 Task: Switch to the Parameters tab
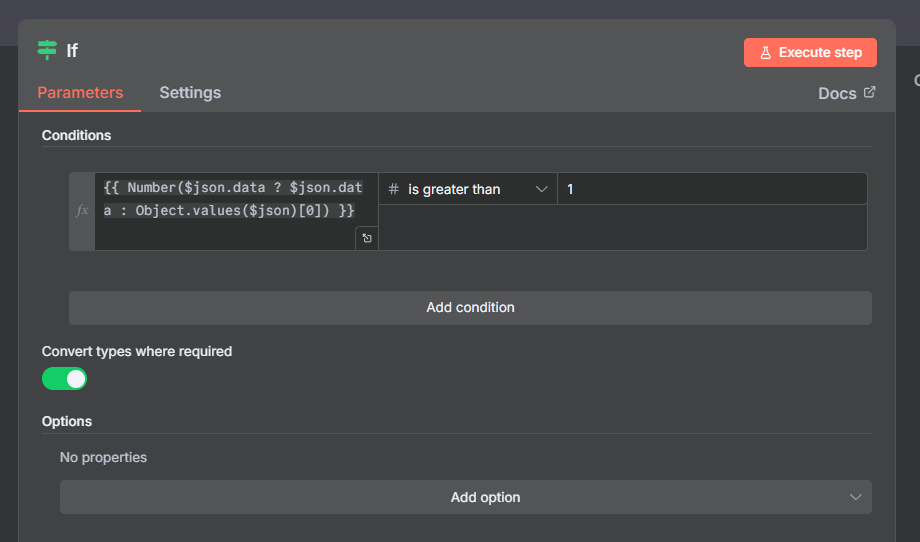click(x=80, y=92)
